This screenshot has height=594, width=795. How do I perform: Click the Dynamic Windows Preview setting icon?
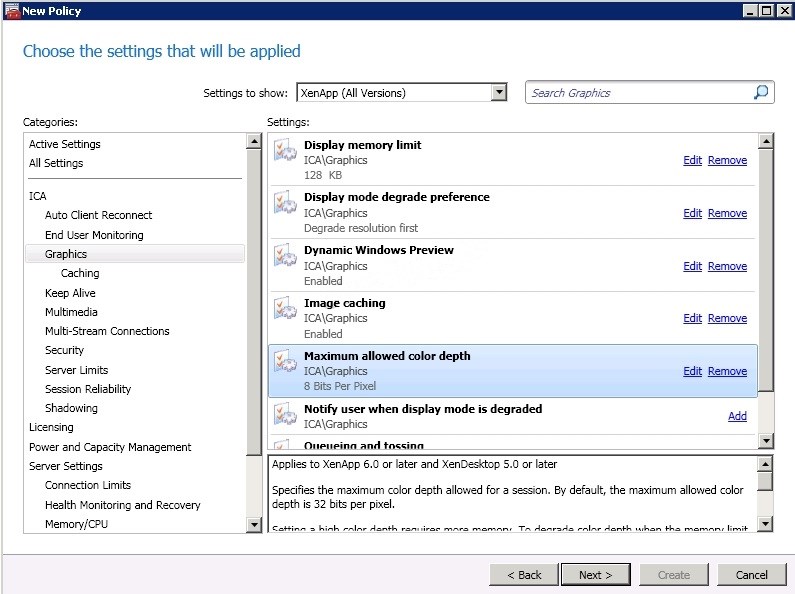[285, 255]
